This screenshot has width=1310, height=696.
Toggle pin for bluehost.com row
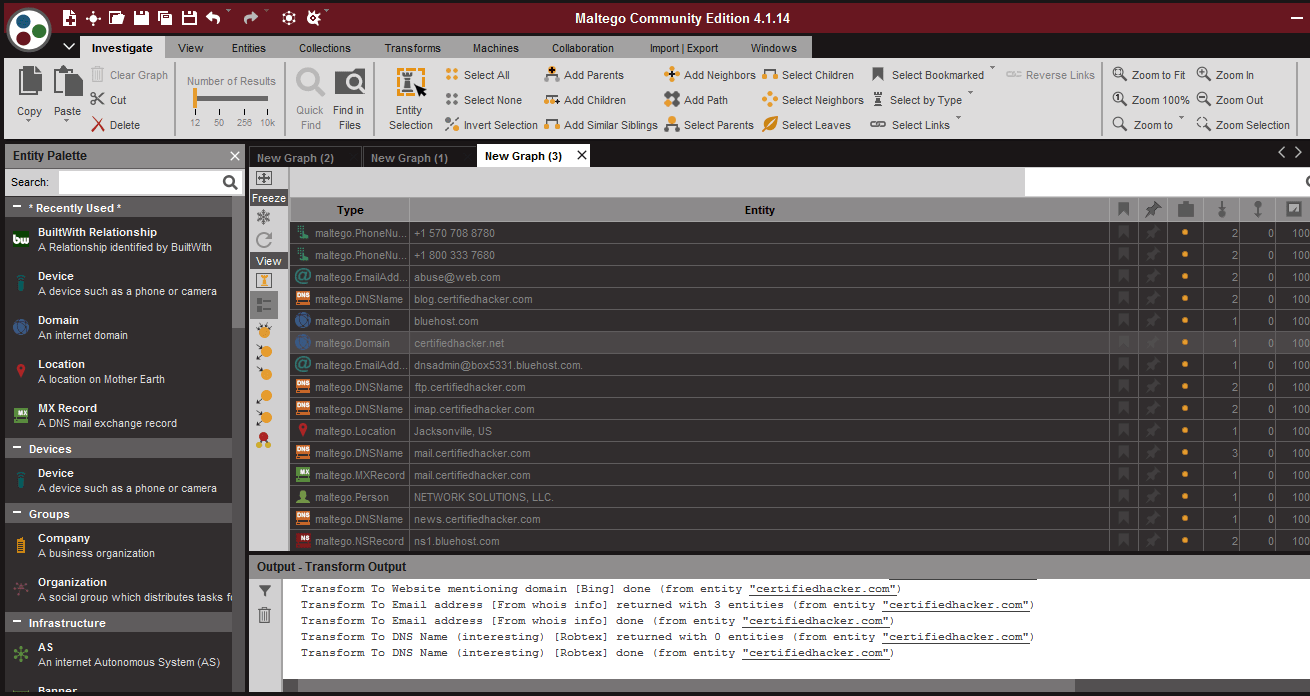coord(1153,321)
